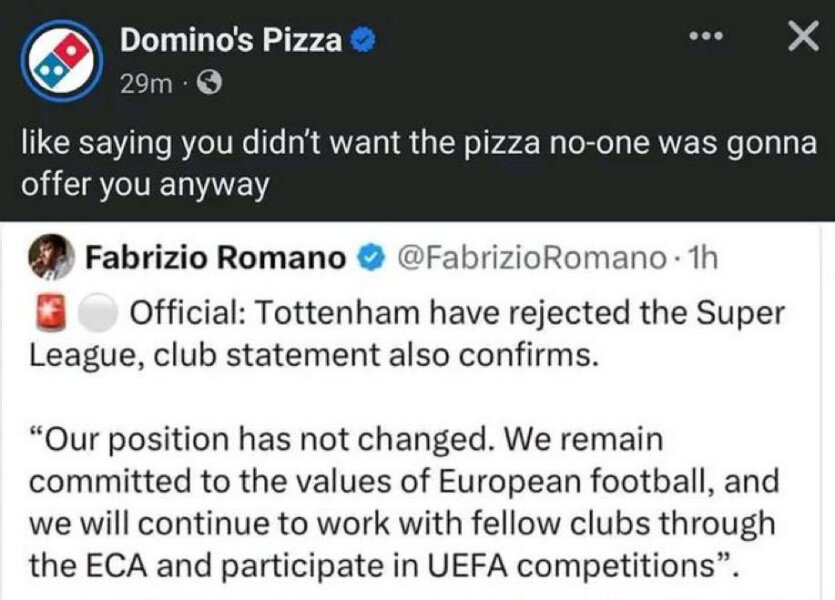Viewport: 835px width, 600px height.
Task: Open the Domino's Pizza page name link
Action: [x=232, y=41]
